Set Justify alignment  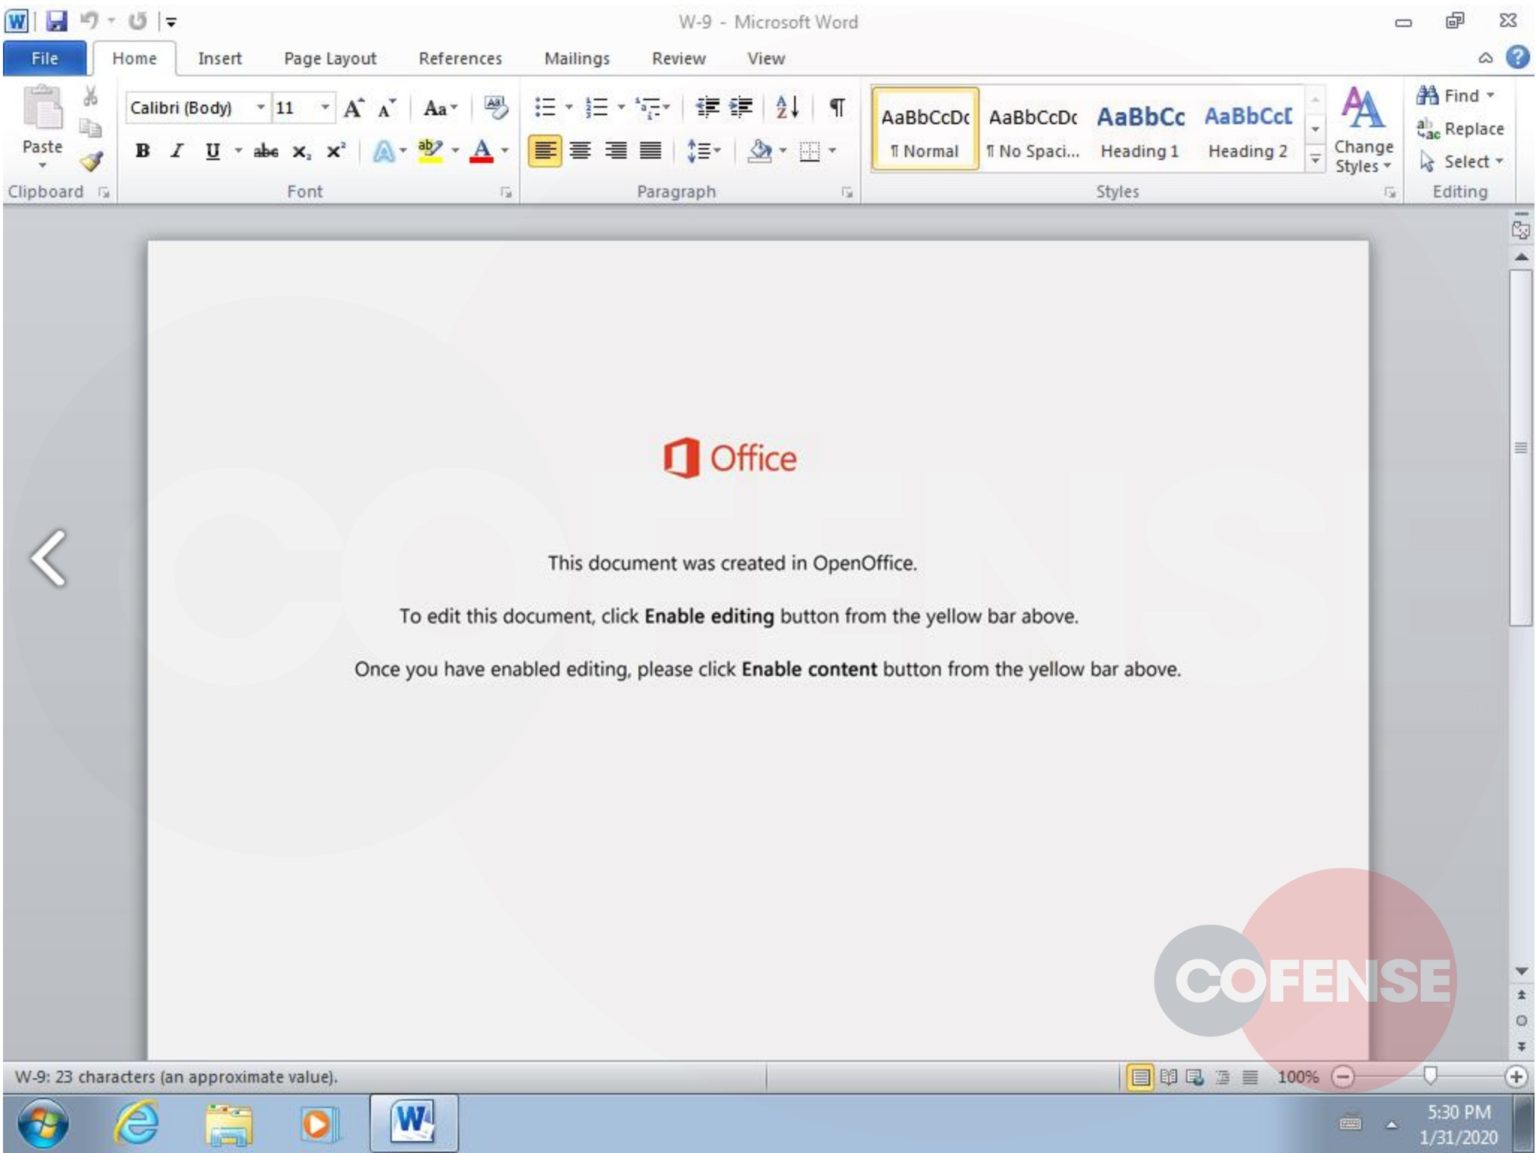point(651,151)
